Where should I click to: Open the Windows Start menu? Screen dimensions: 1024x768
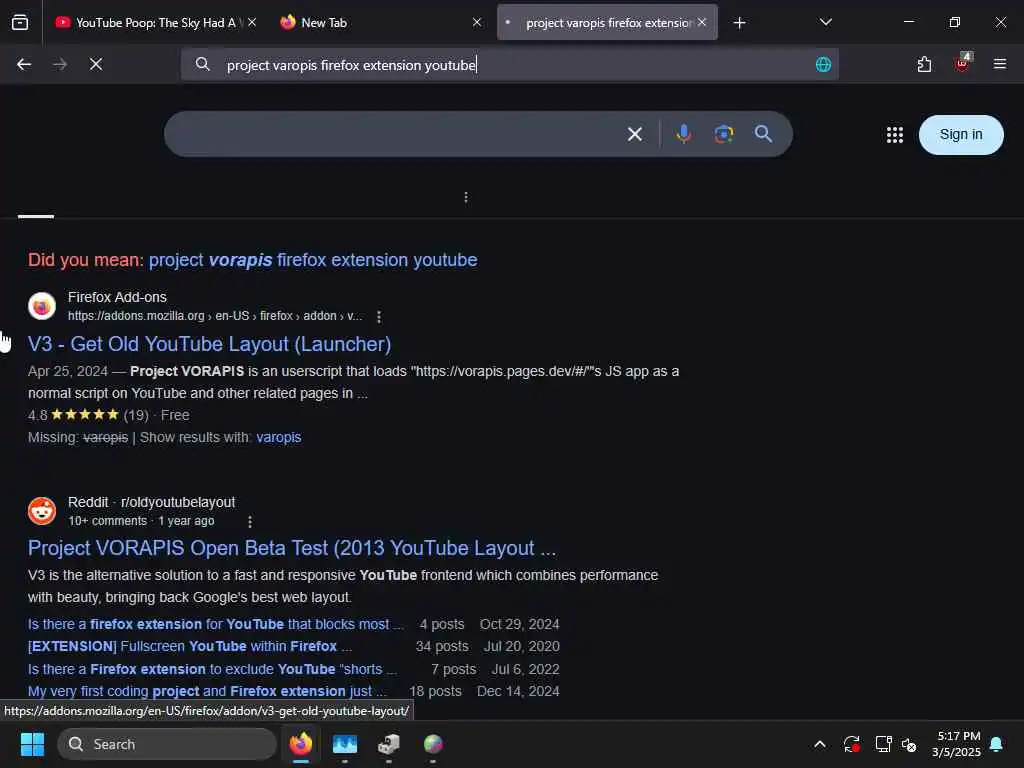pyautogui.click(x=32, y=744)
